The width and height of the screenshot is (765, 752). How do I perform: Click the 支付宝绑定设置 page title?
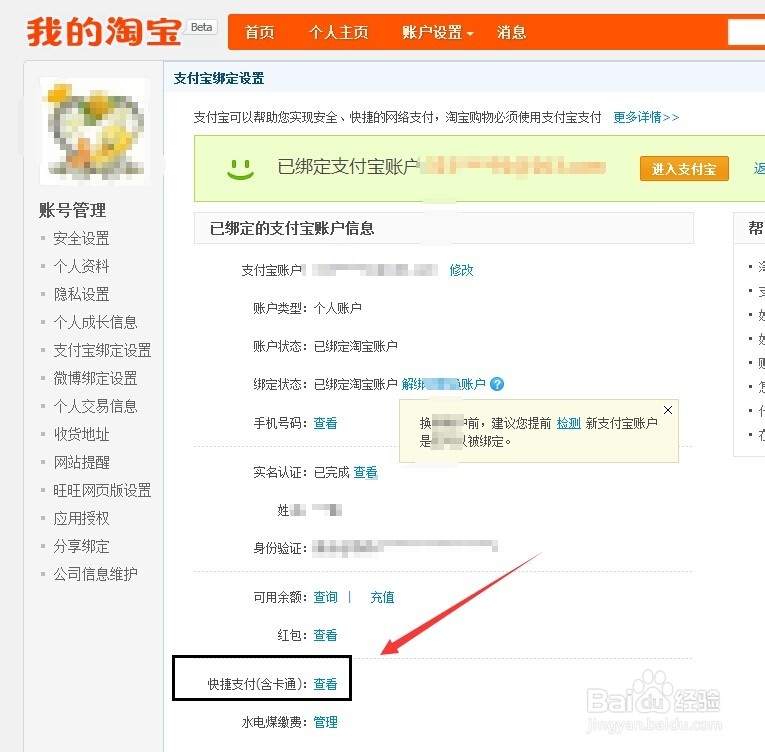coord(219,78)
